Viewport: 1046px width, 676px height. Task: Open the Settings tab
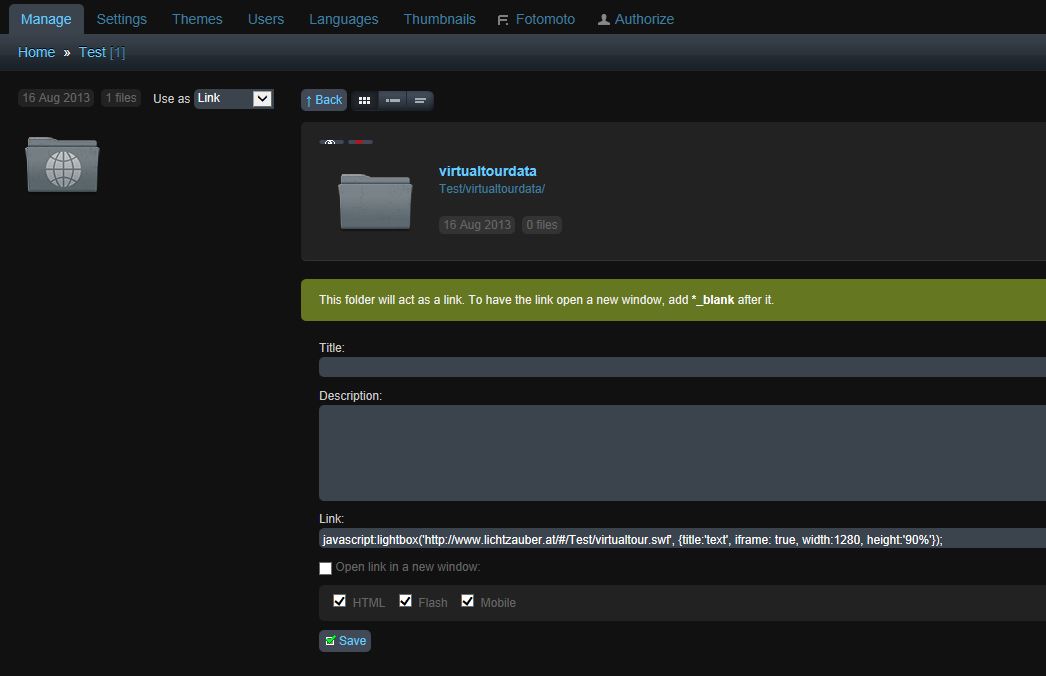pyautogui.click(x=121, y=19)
